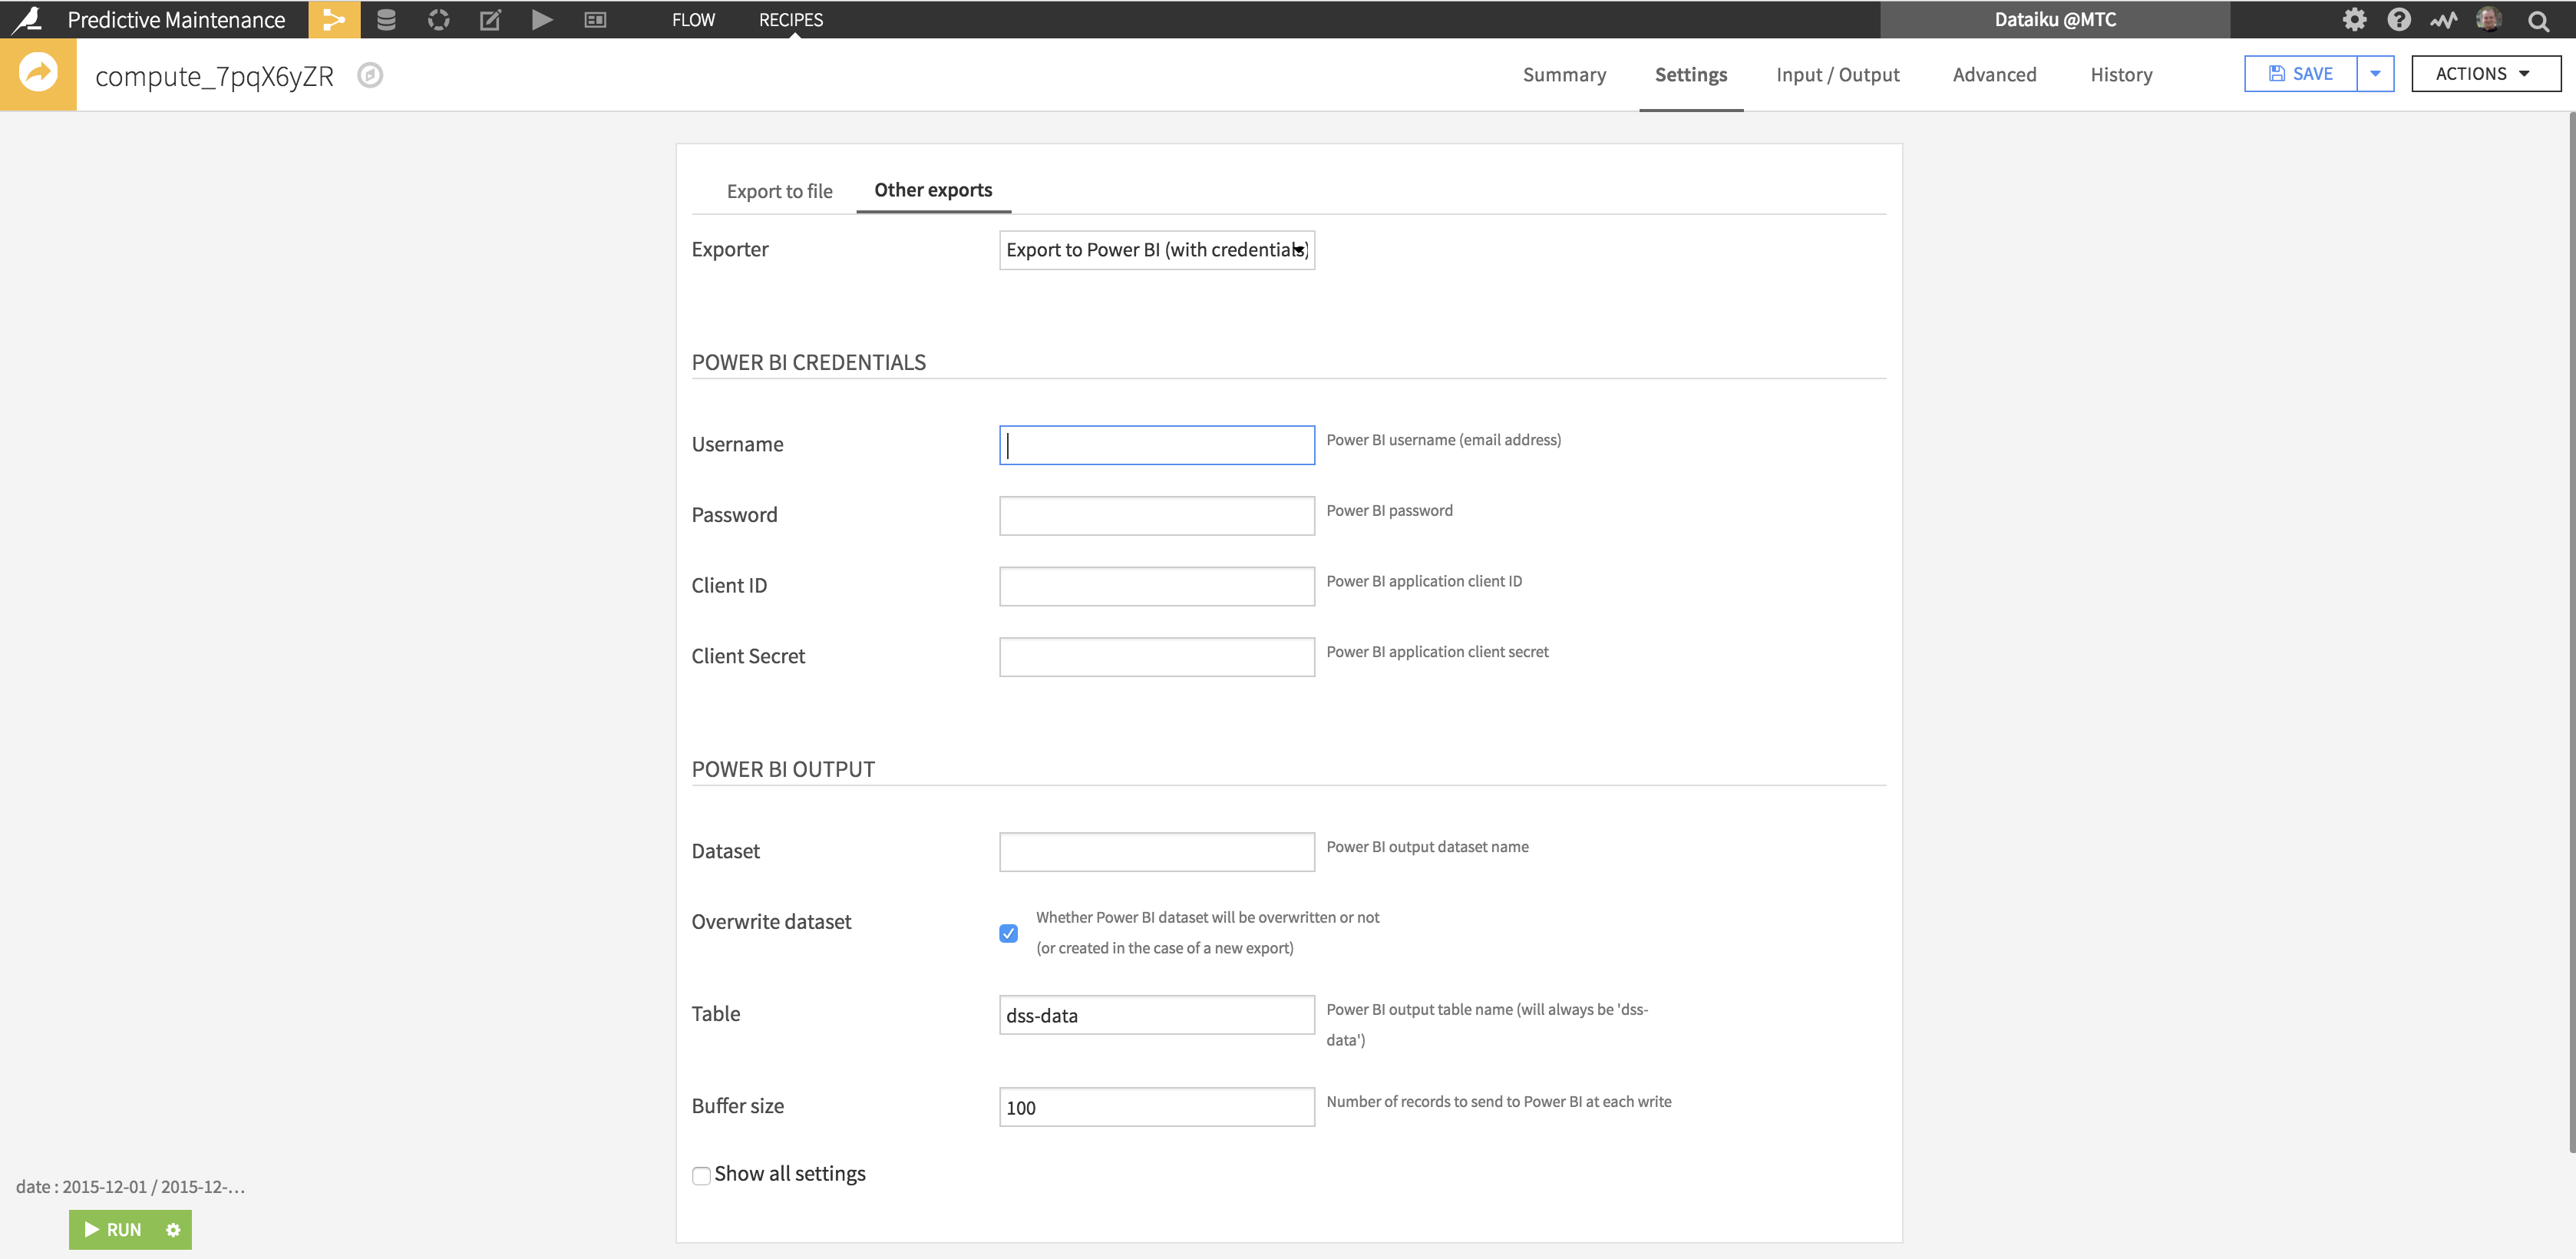
Task: Go to the Advanced tab
Action: [1994, 75]
